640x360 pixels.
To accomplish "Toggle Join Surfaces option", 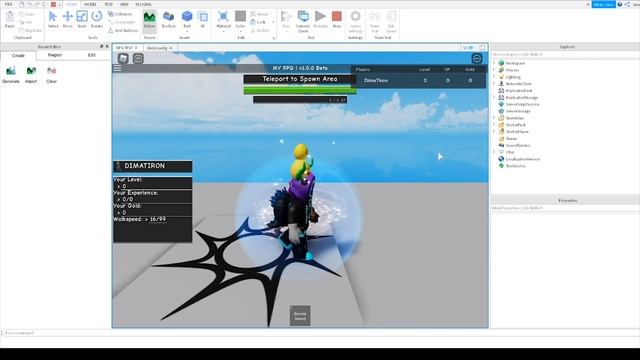I will (x=123, y=30).
